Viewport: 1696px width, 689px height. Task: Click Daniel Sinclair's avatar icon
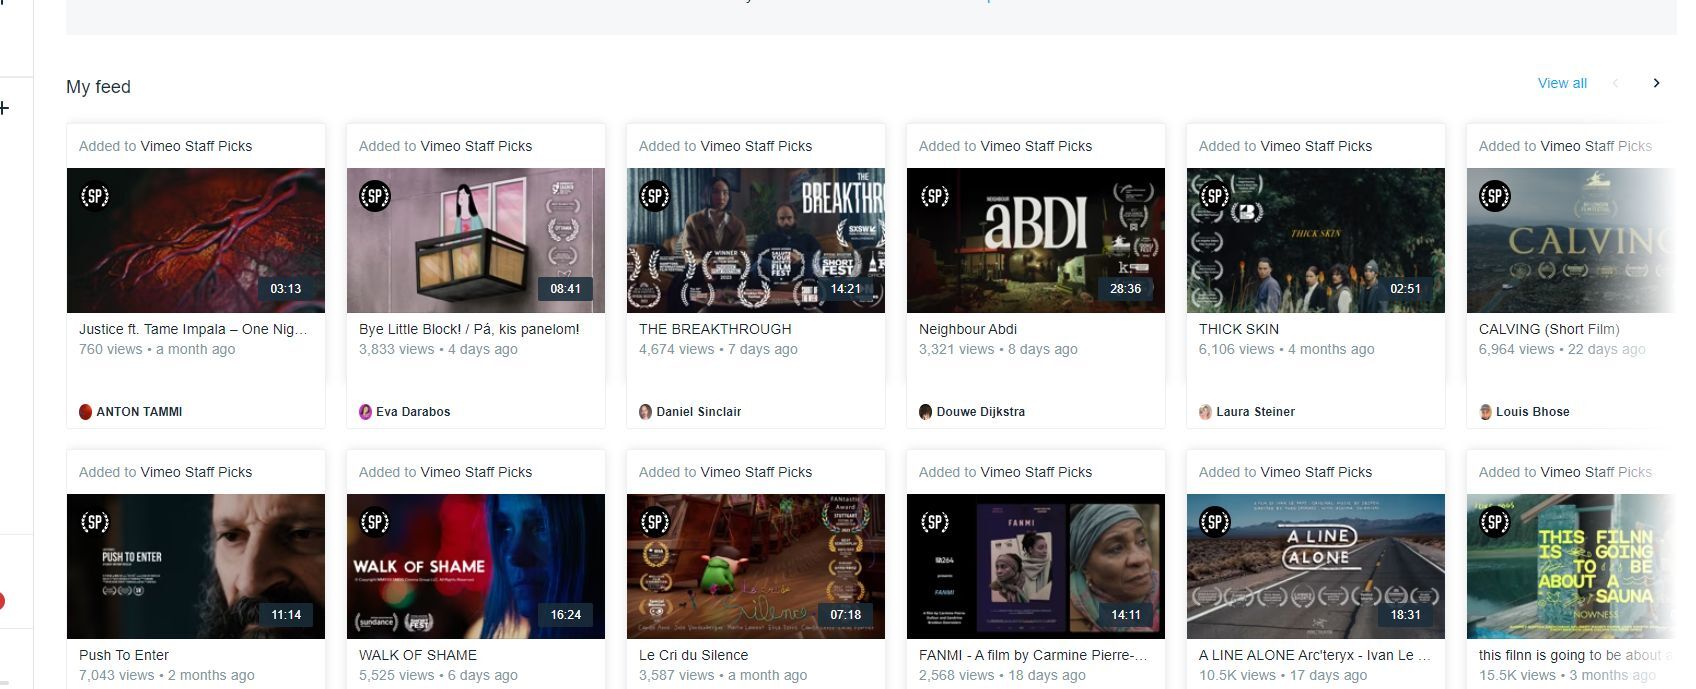pyautogui.click(x=646, y=412)
